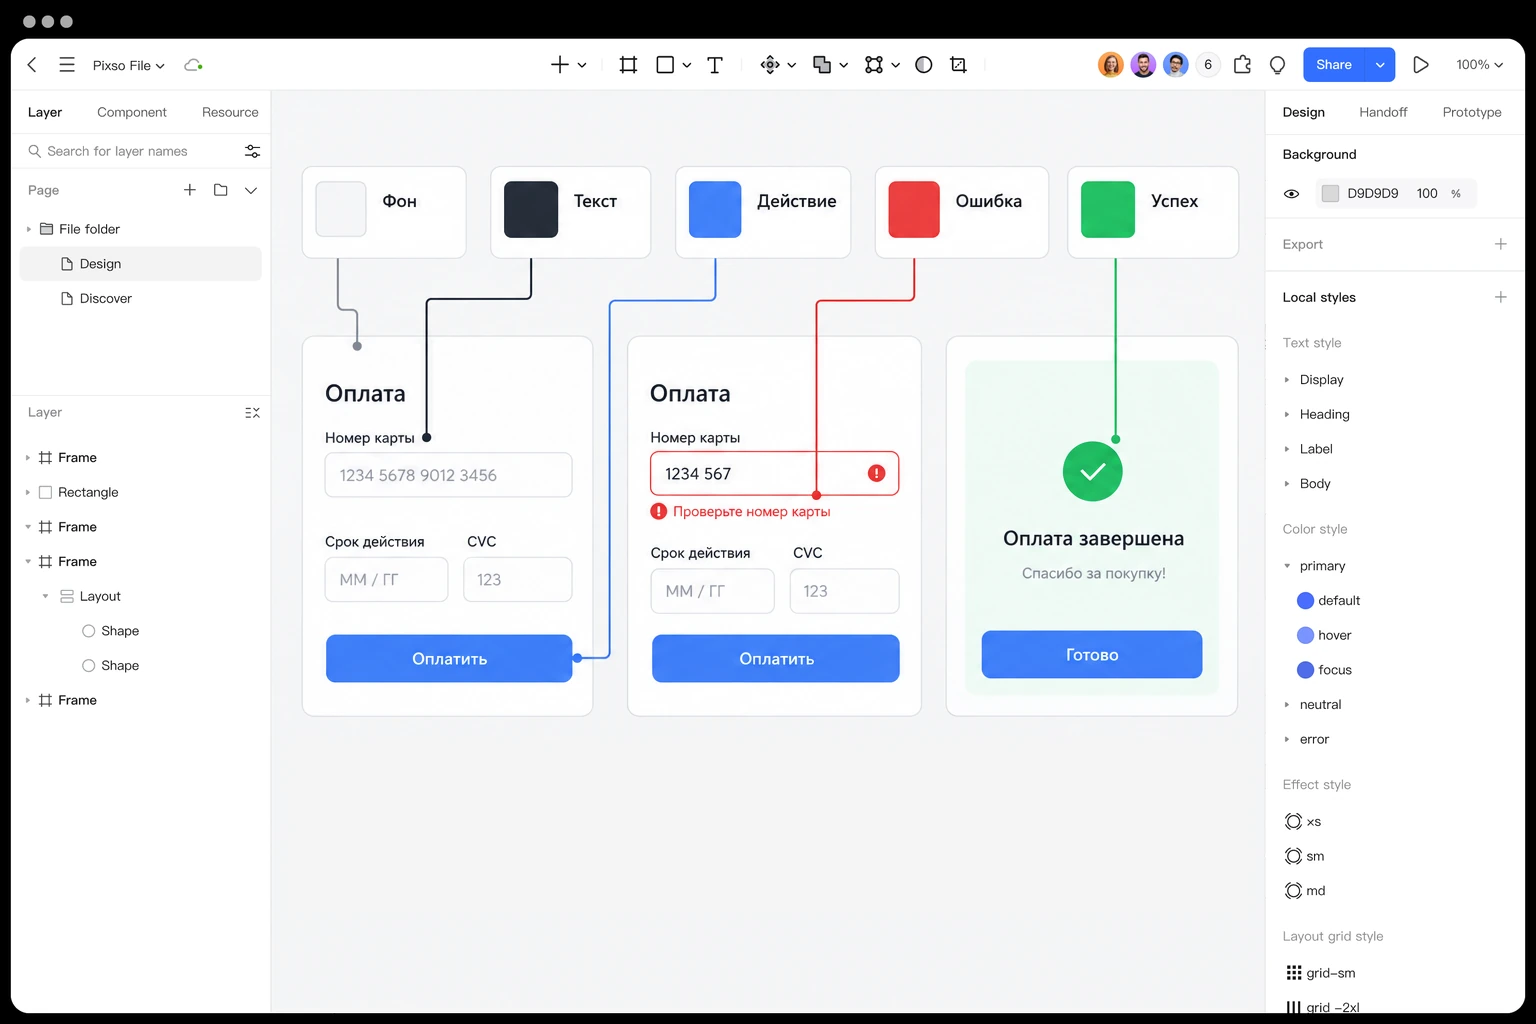The height and width of the screenshot is (1024, 1536).
Task: Open the Handoff tab
Action: [x=1383, y=112]
